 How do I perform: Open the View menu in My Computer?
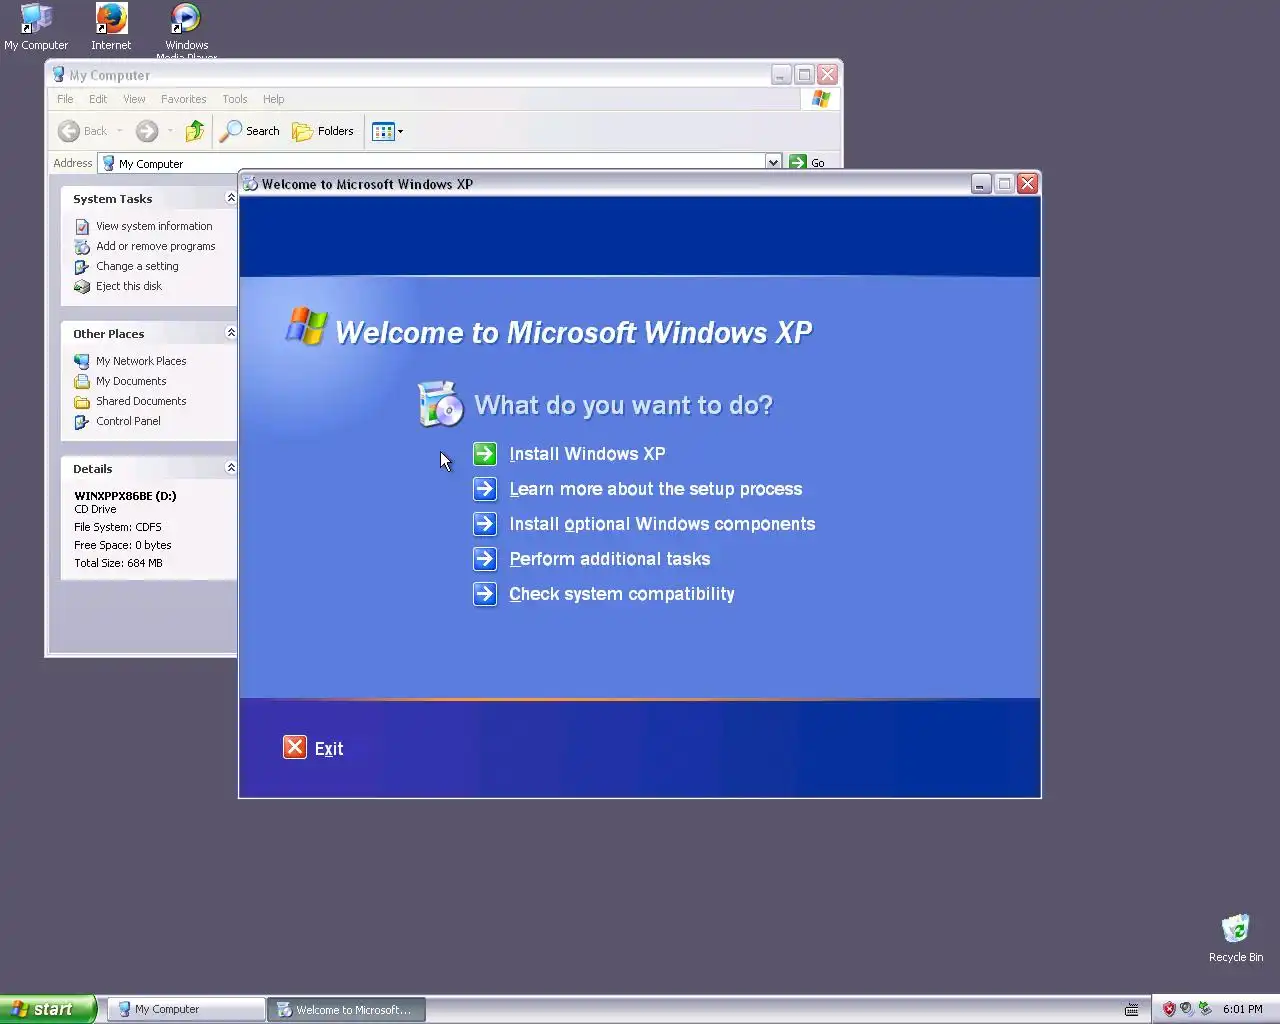coord(134,99)
